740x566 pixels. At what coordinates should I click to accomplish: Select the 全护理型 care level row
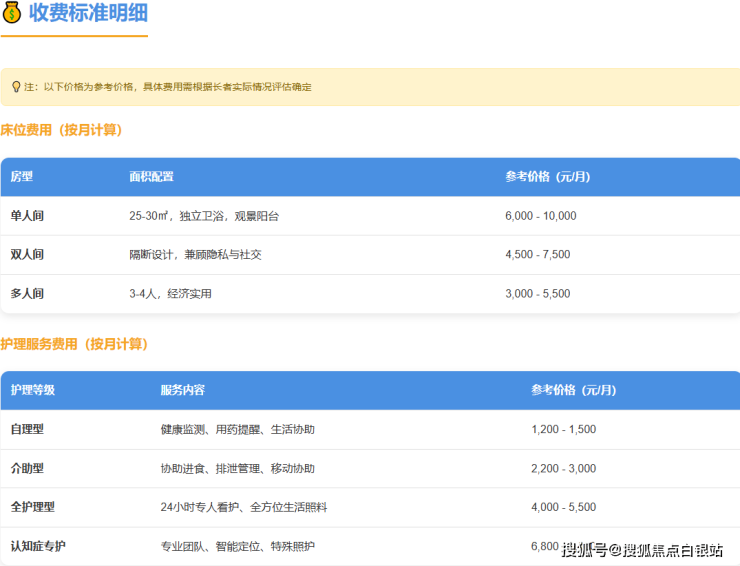click(x=33, y=507)
